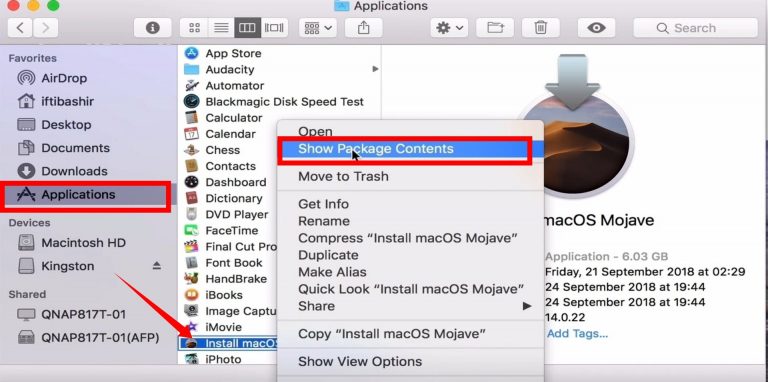Go back with the toolbar back arrow

[x=21, y=28]
